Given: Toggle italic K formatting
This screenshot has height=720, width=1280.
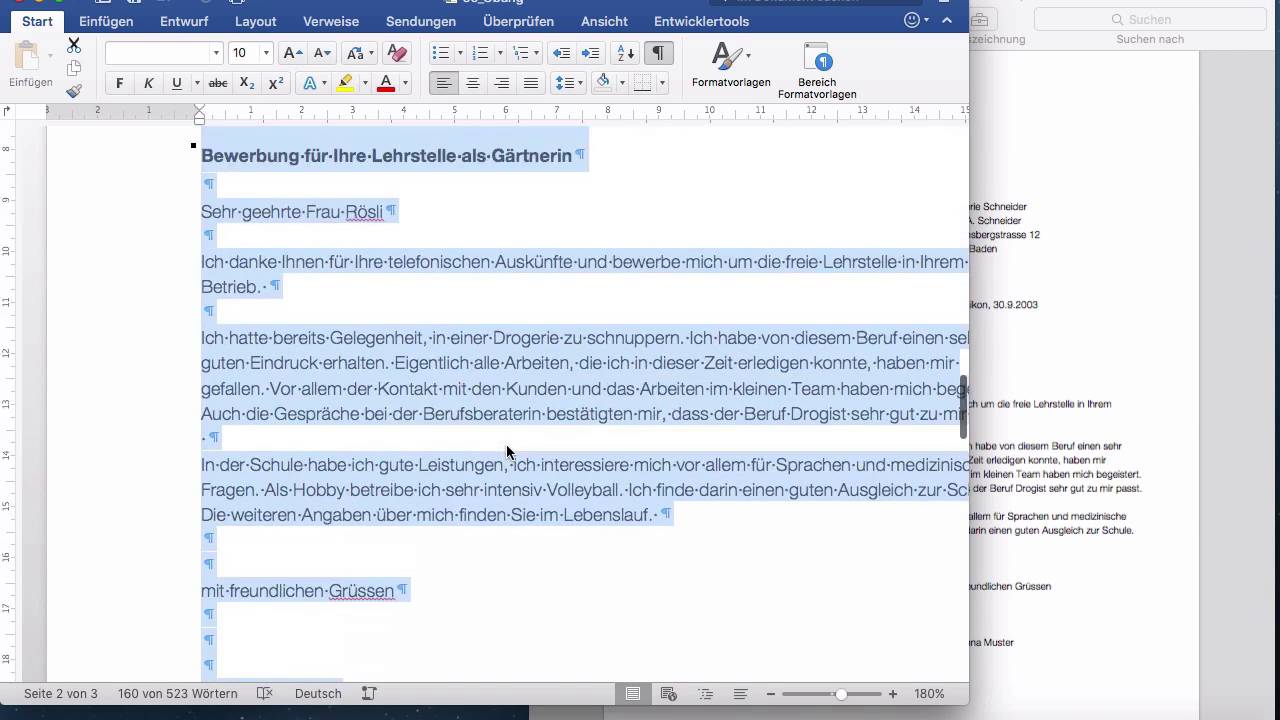Looking at the screenshot, I should point(148,84).
